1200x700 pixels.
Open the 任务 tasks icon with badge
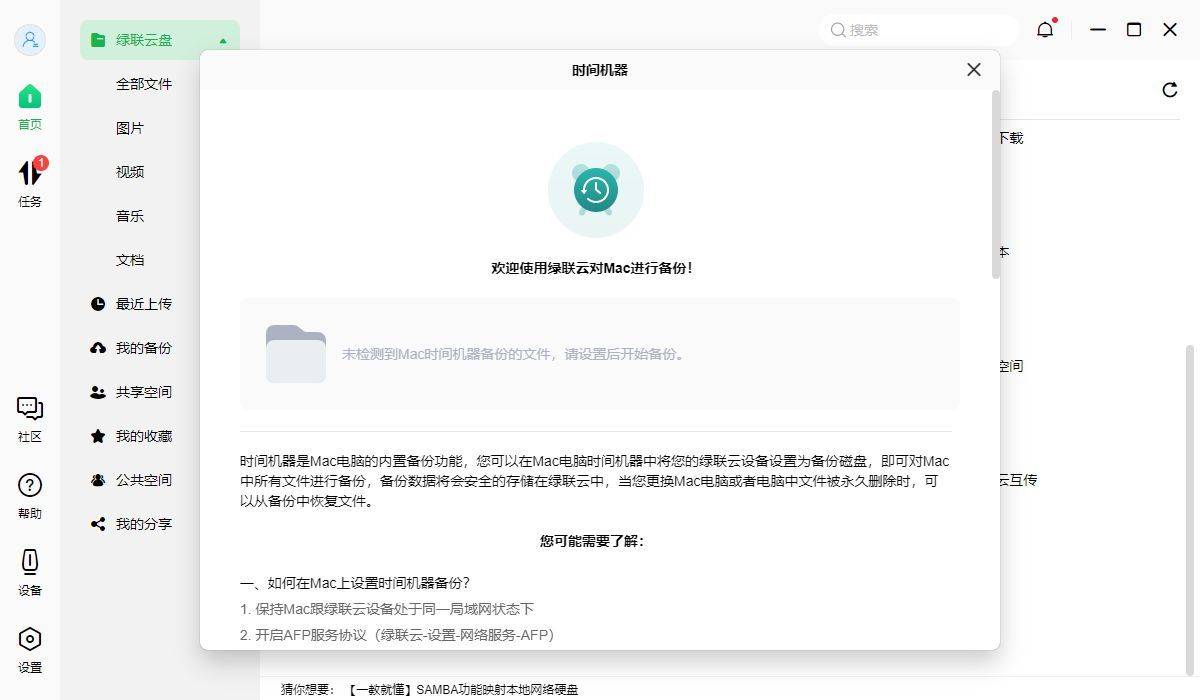(x=30, y=172)
